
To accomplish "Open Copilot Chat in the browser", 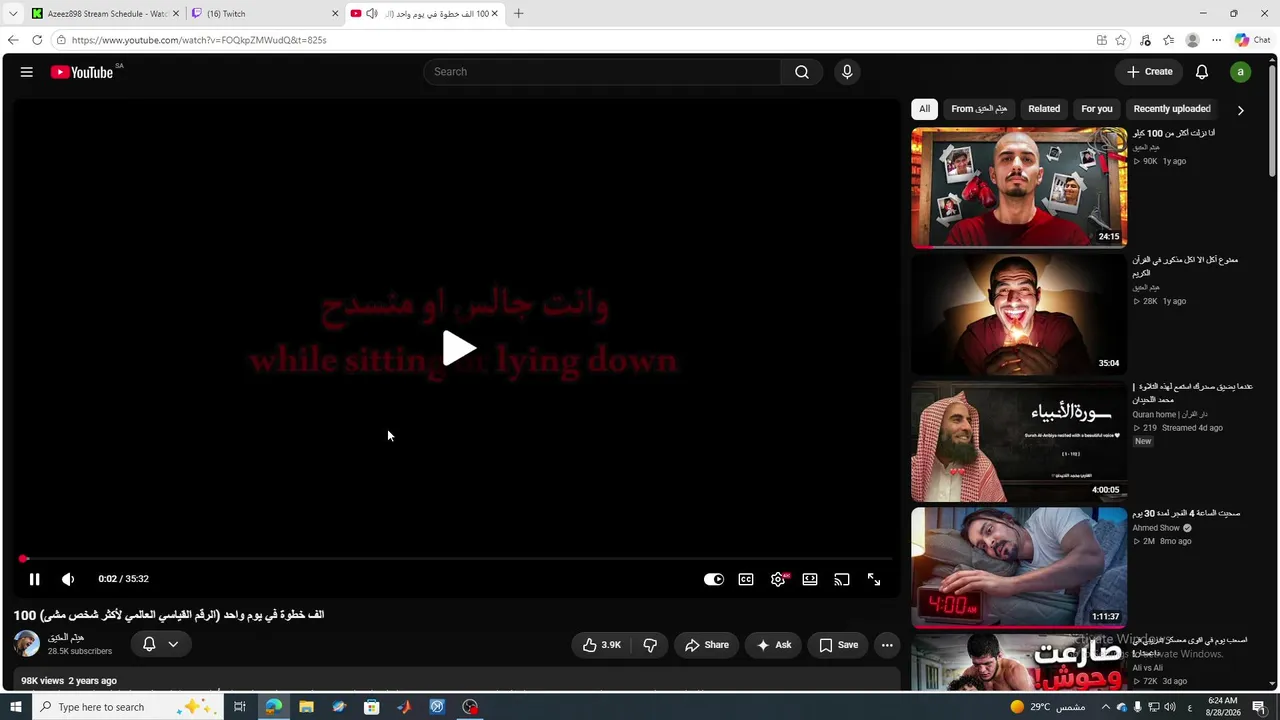I will [x=1252, y=40].
